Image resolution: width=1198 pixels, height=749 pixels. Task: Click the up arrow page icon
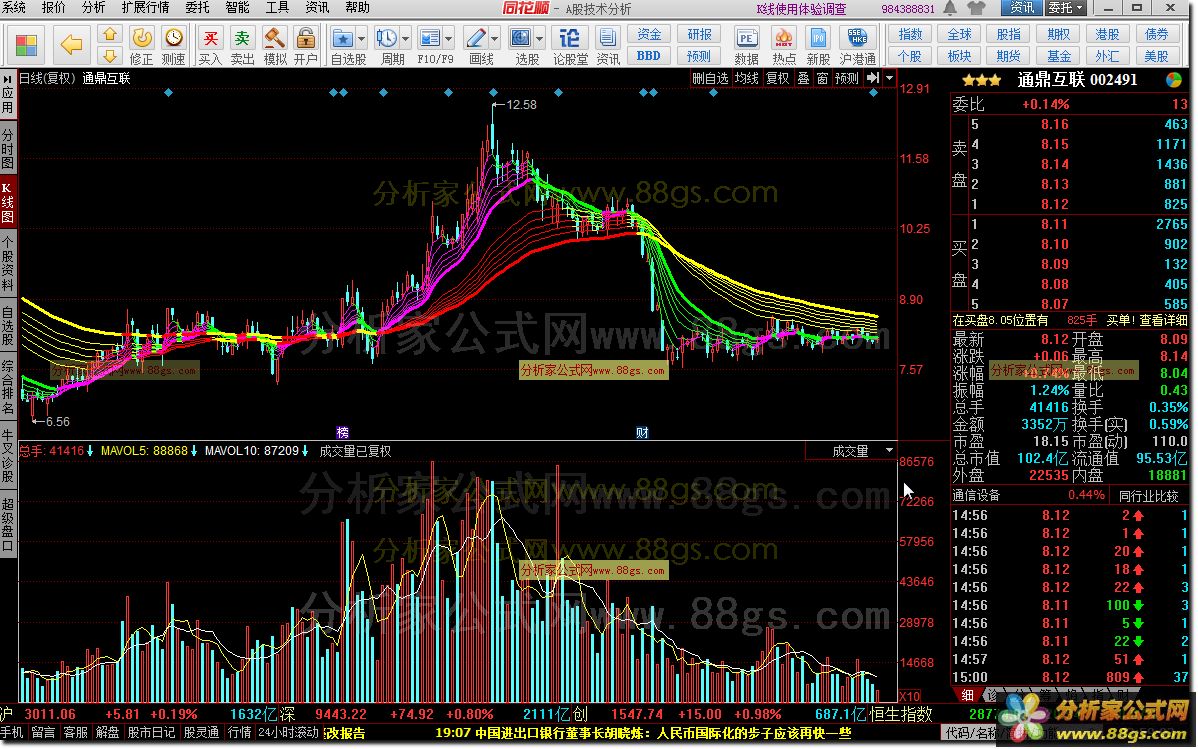pyautogui.click(x=110, y=35)
